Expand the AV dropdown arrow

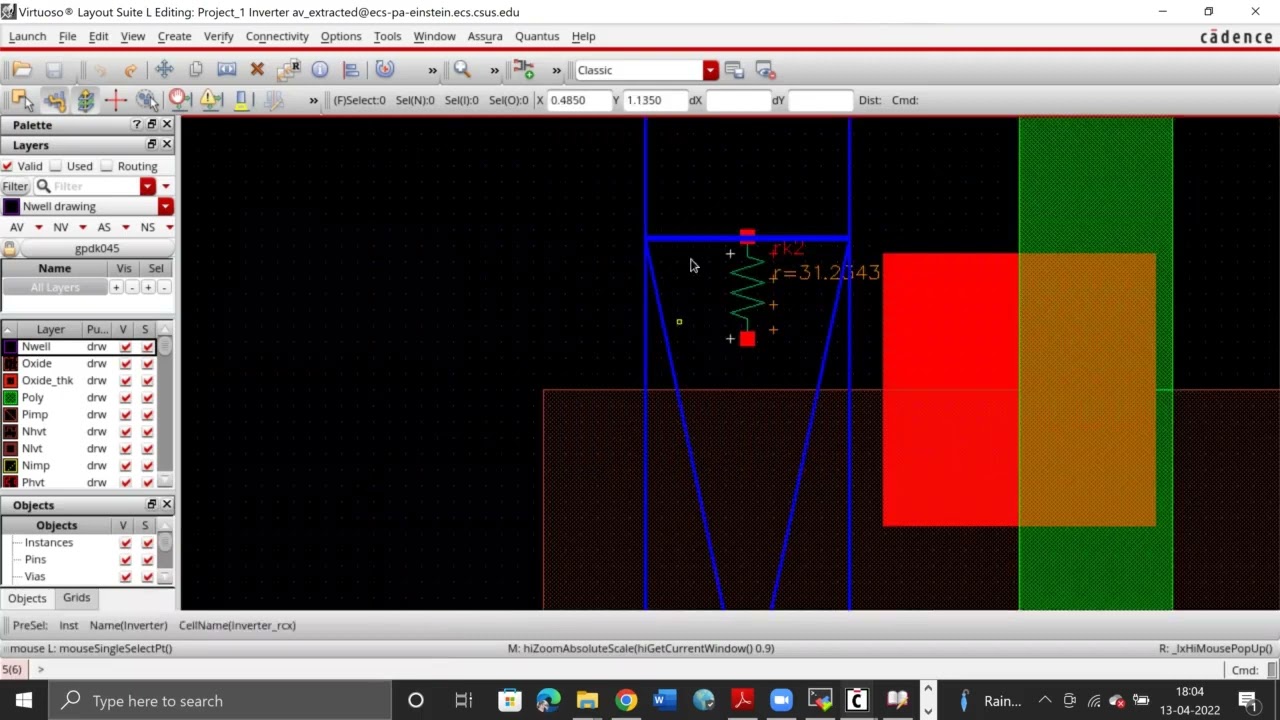[38, 228]
